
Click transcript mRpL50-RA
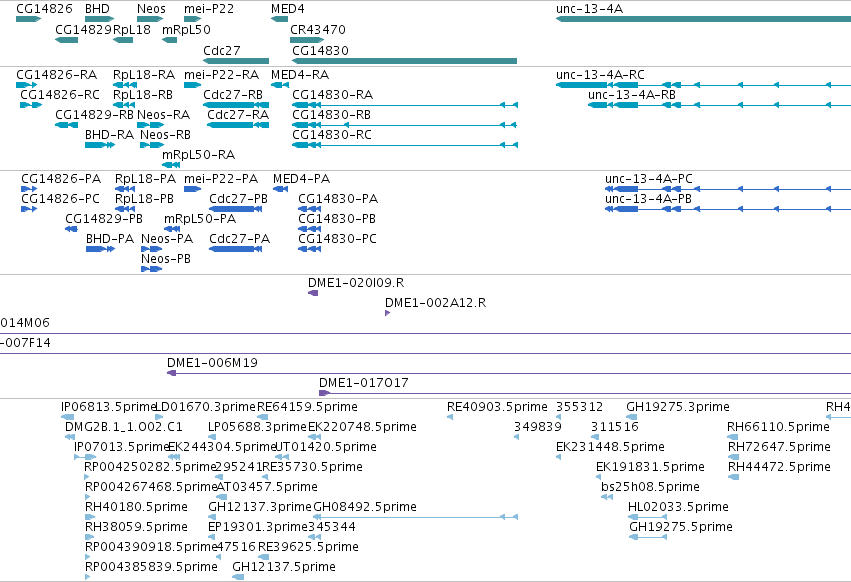pyautogui.click(x=198, y=155)
